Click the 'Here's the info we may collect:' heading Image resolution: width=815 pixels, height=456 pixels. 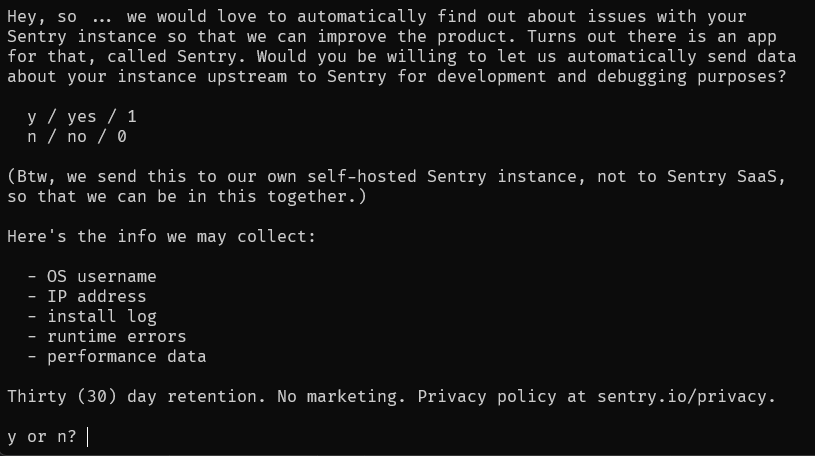[162, 237]
